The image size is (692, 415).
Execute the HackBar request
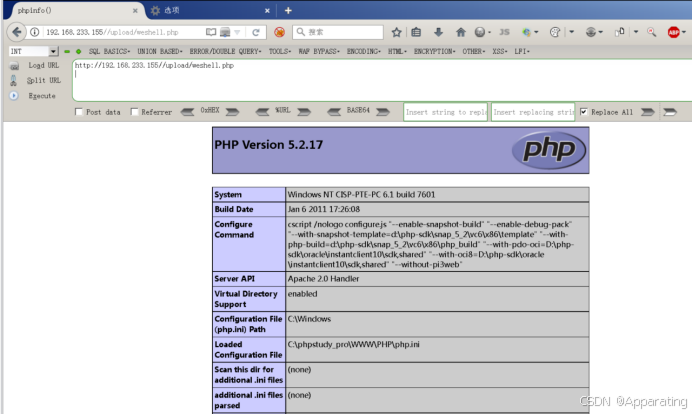42,96
